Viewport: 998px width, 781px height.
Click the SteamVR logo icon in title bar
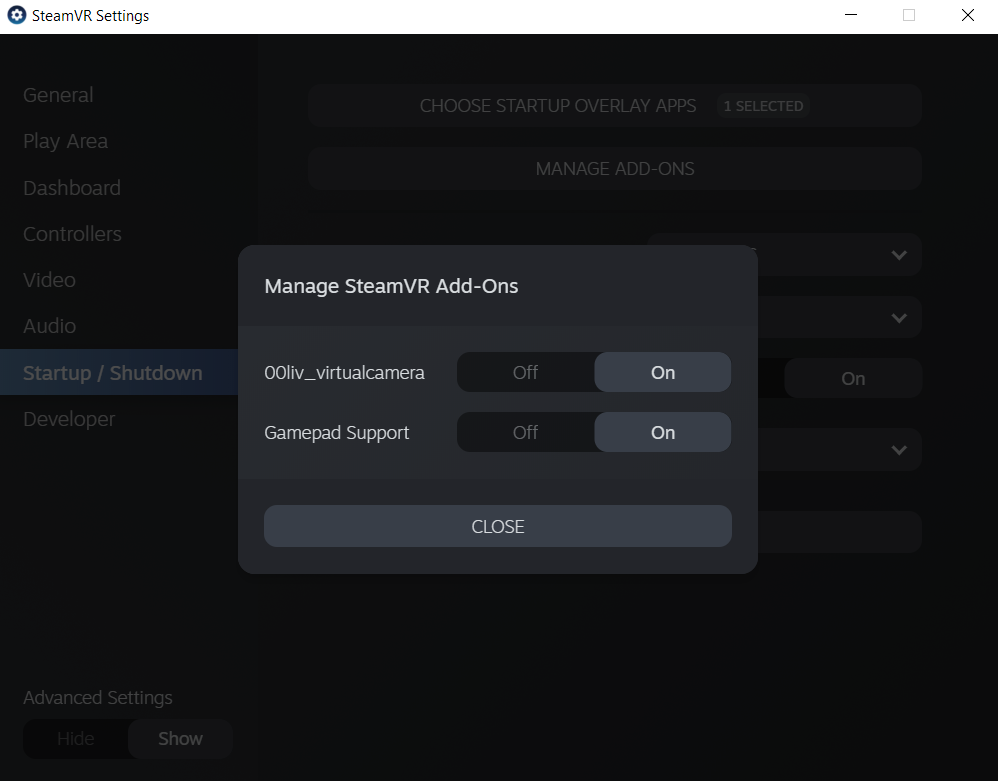pos(17,15)
